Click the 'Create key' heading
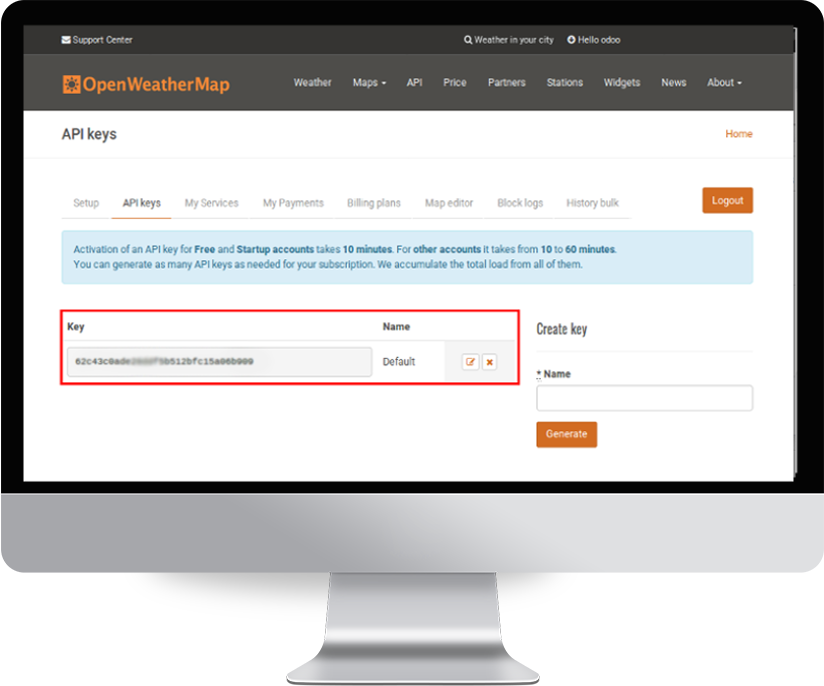The width and height of the screenshot is (824, 686). pyautogui.click(x=562, y=329)
